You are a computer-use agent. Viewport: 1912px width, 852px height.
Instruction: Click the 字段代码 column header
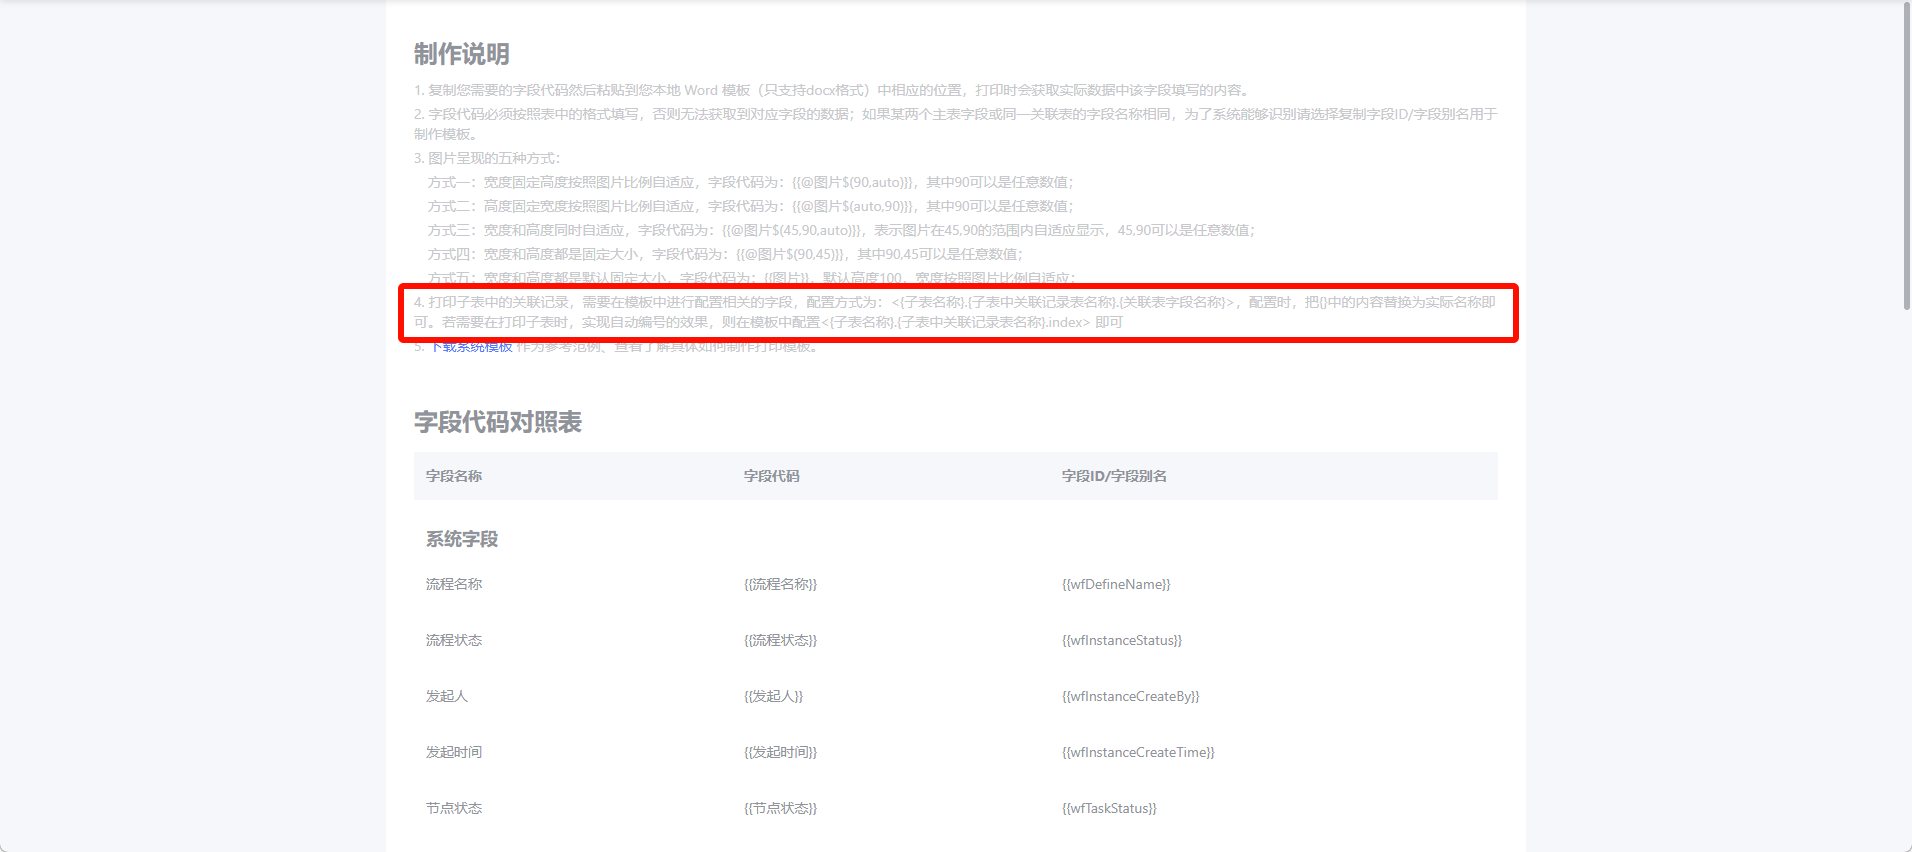click(772, 476)
